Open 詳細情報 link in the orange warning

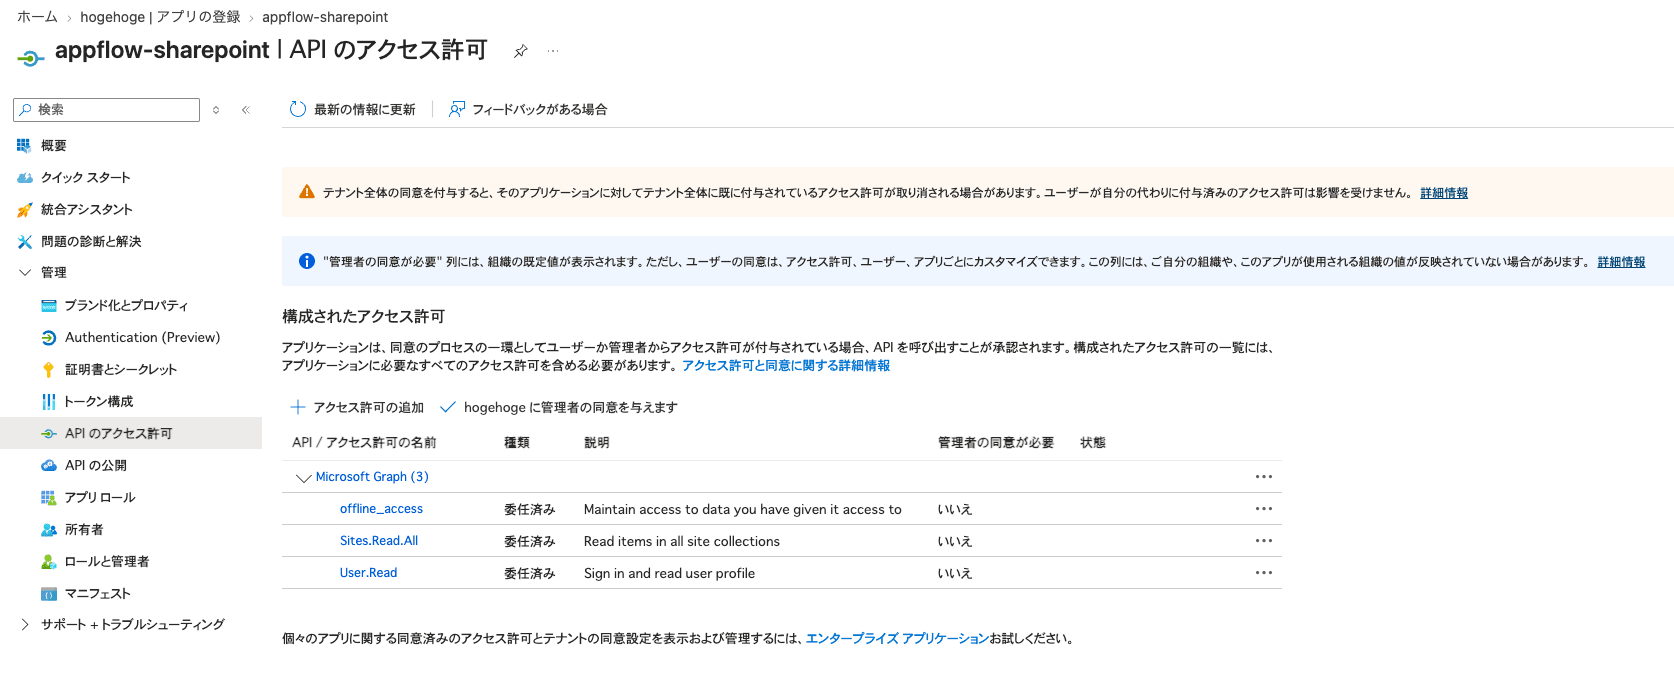coord(1444,193)
